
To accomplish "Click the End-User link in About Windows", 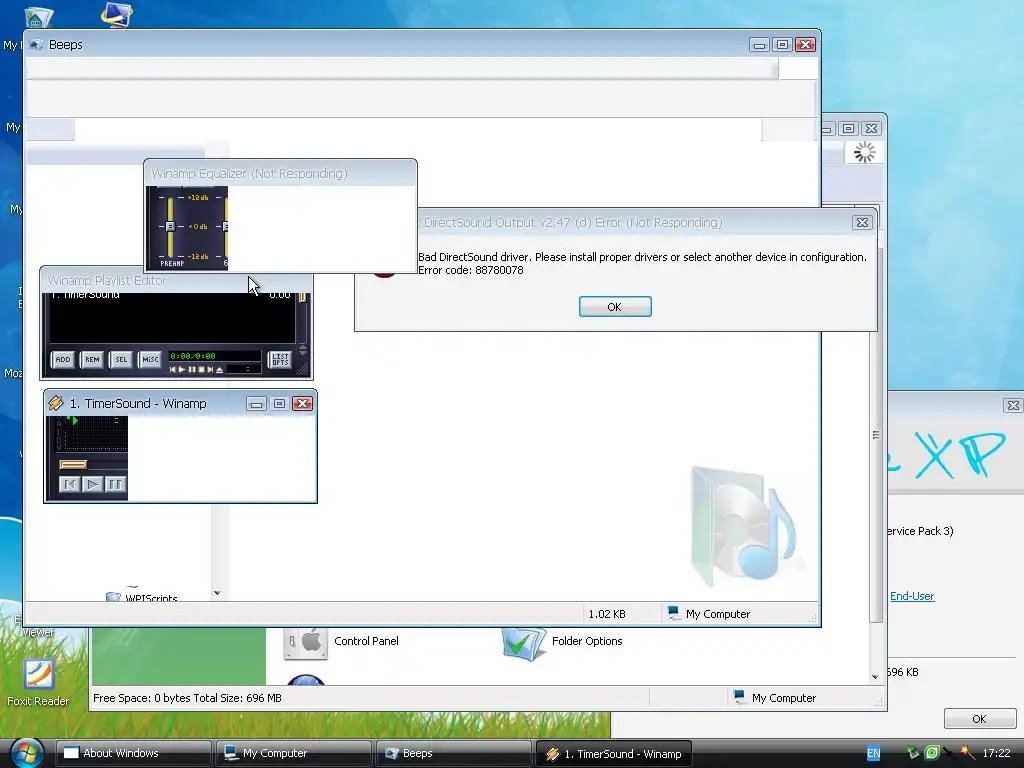I will tap(912, 596).
